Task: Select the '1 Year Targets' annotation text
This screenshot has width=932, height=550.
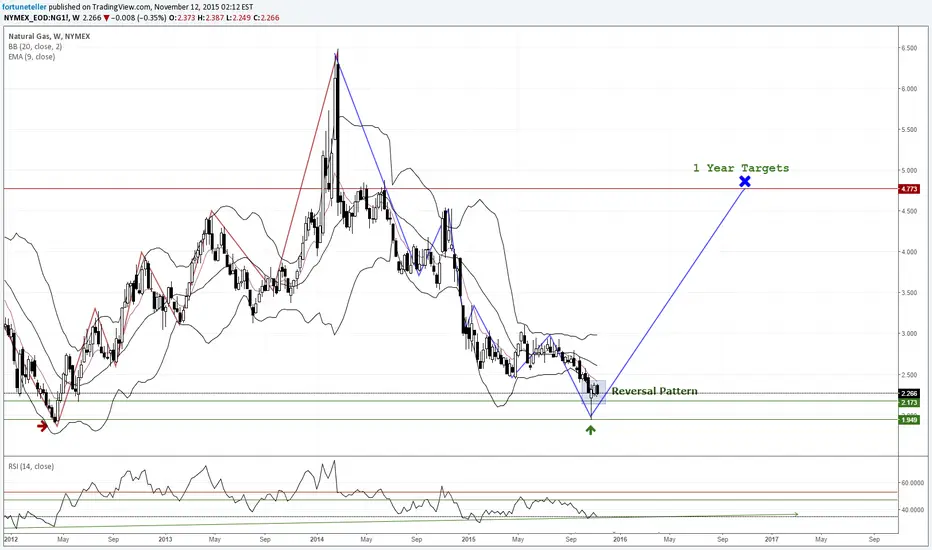Action: [x=741, y=168]
